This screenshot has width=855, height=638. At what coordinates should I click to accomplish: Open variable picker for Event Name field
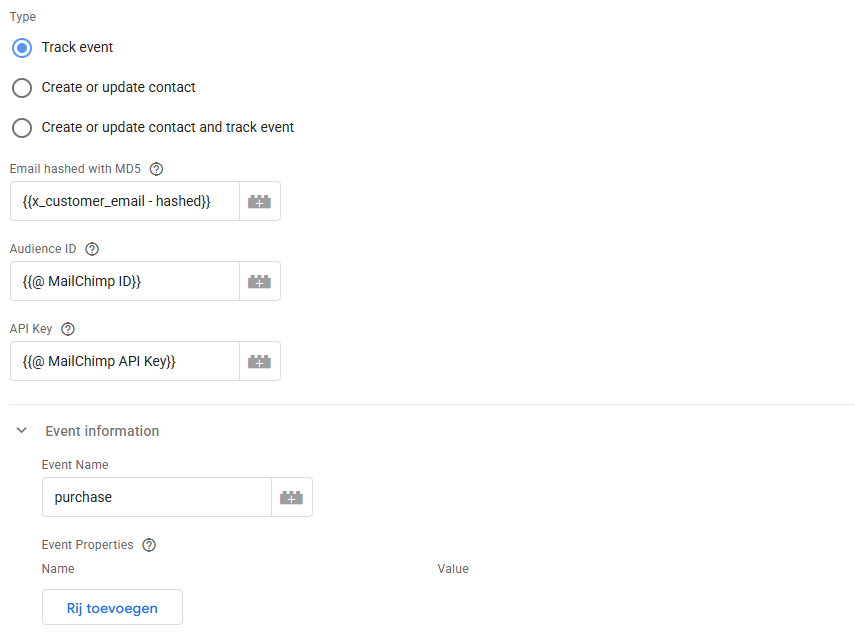click(x=292, y=497)
